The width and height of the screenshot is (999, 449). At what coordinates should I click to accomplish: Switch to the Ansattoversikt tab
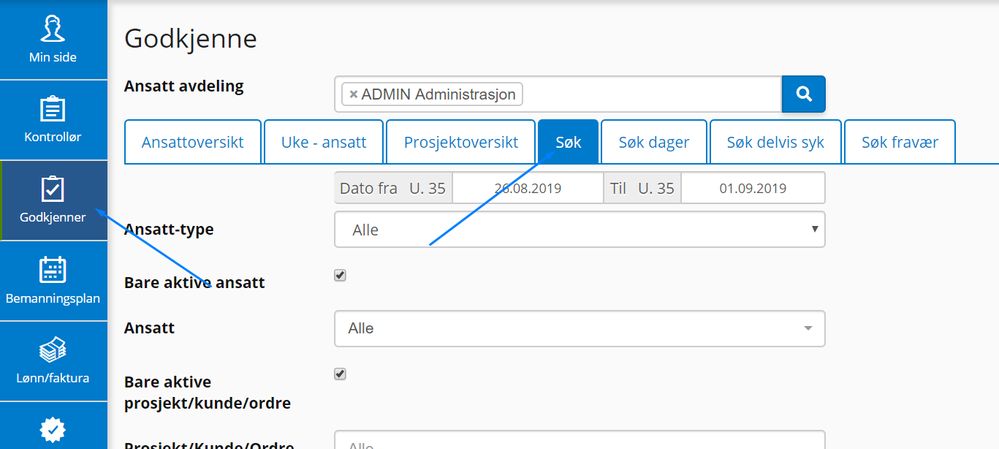pos(193,142)
